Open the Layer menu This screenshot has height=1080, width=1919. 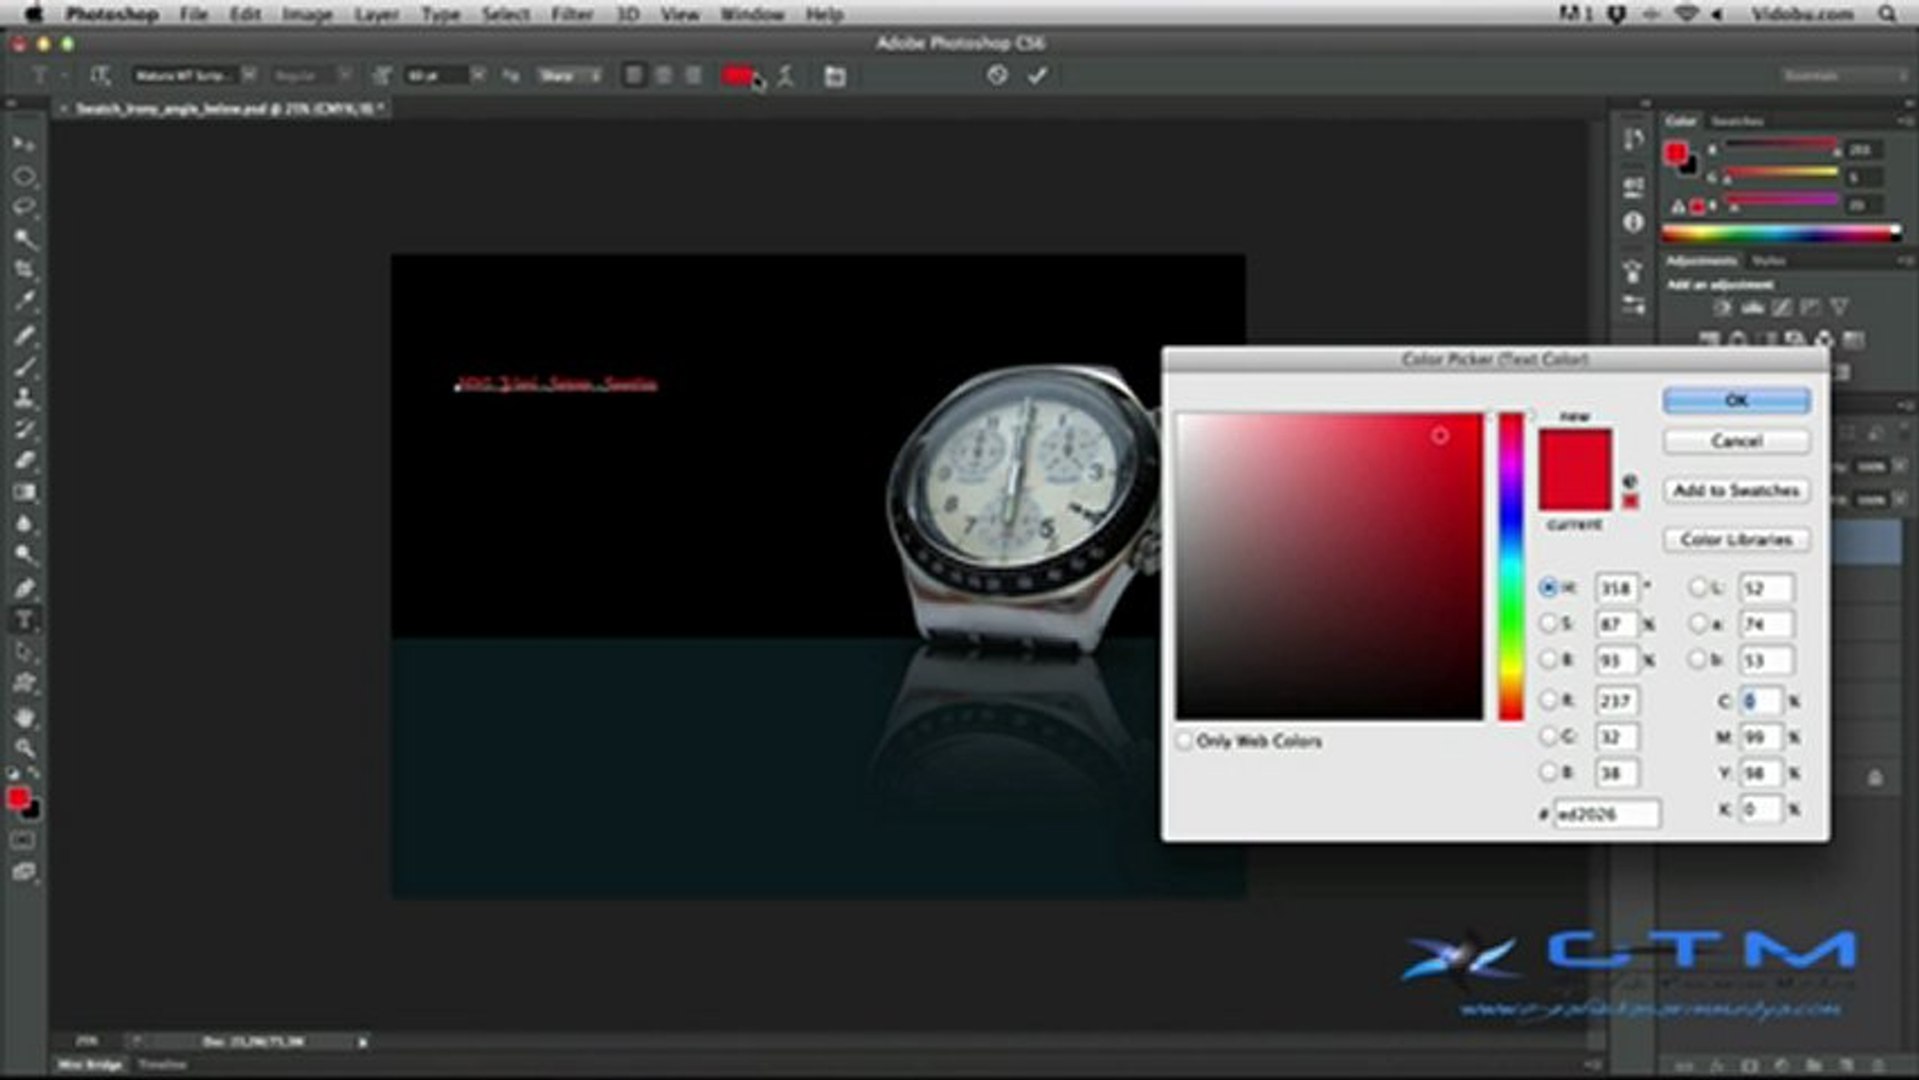click(376, 14)
